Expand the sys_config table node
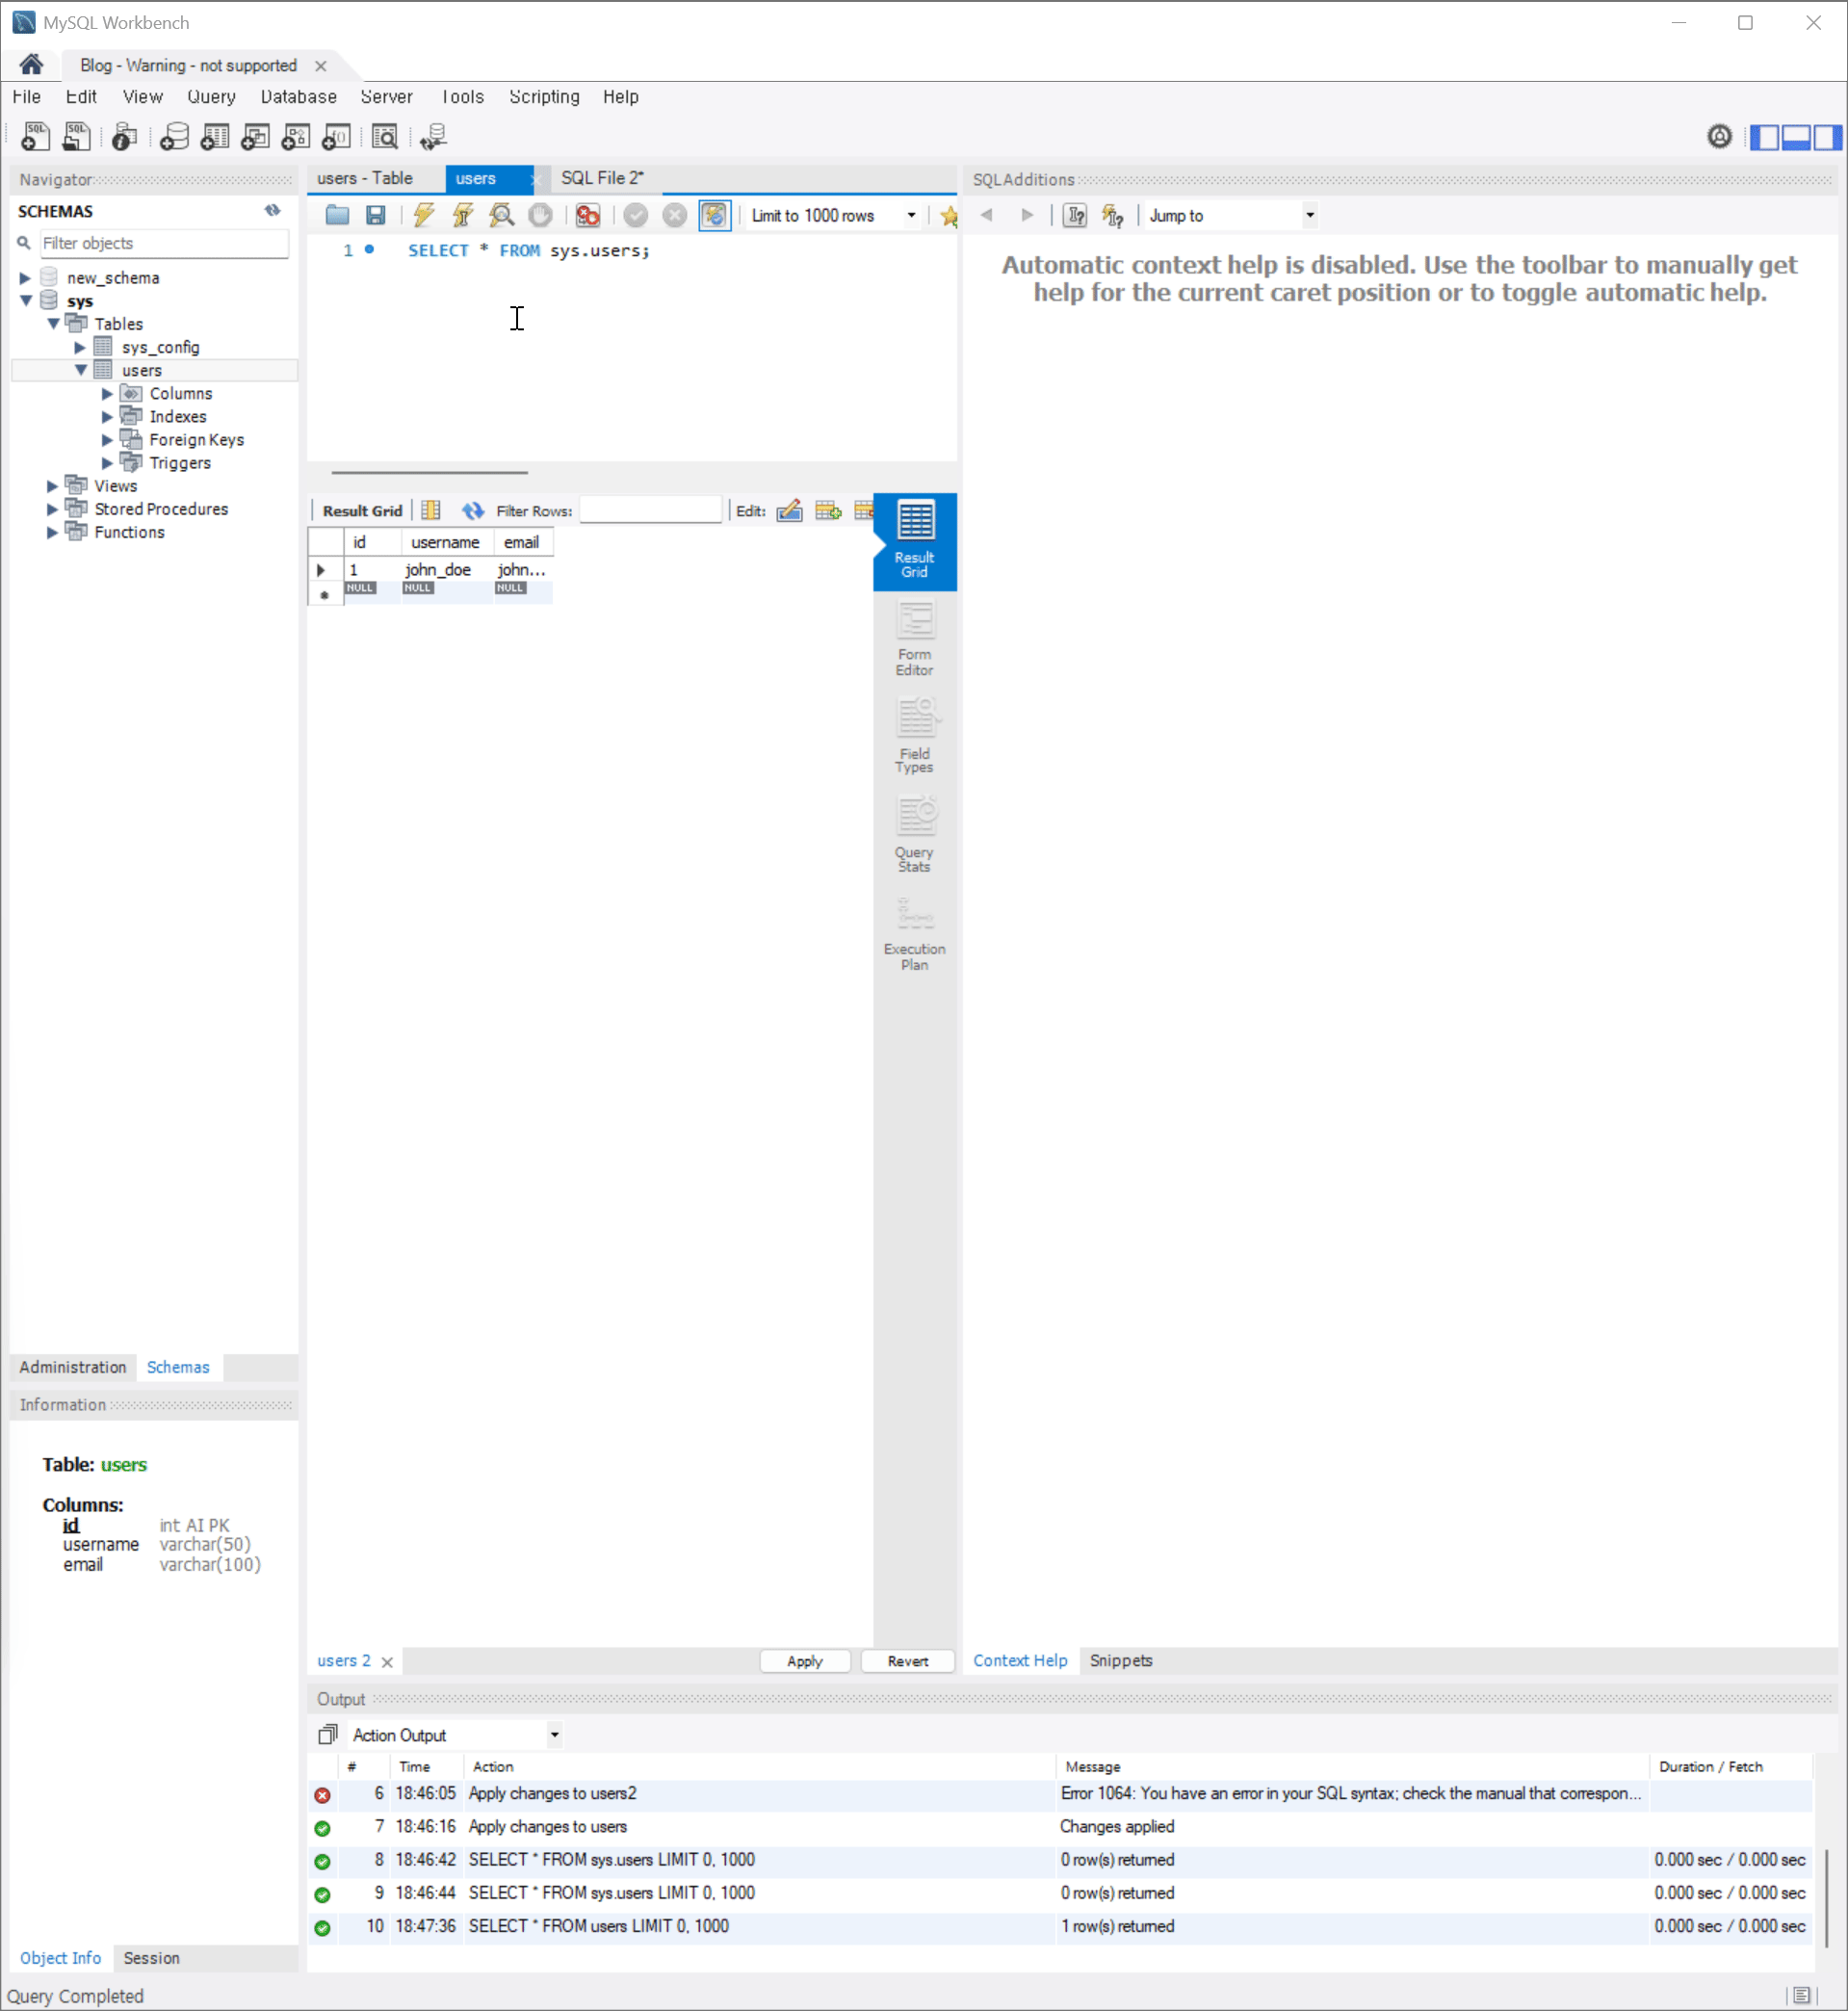 pyautogui.click(x=81, y=347)
